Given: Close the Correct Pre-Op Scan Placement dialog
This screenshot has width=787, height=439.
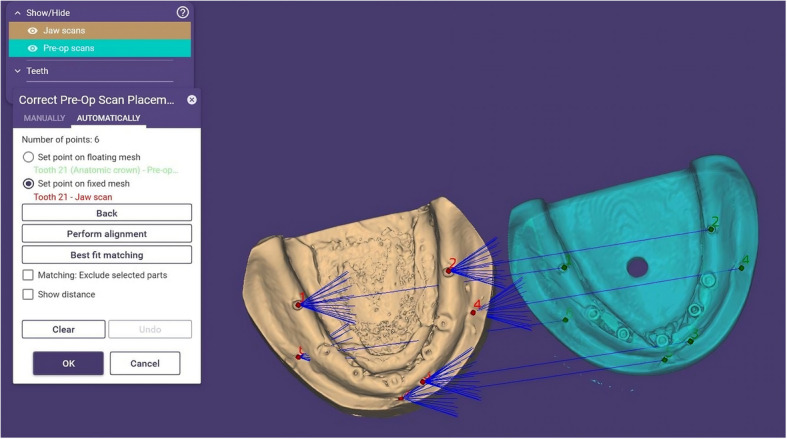Looking at the screenshot, I should pos(192,99).
